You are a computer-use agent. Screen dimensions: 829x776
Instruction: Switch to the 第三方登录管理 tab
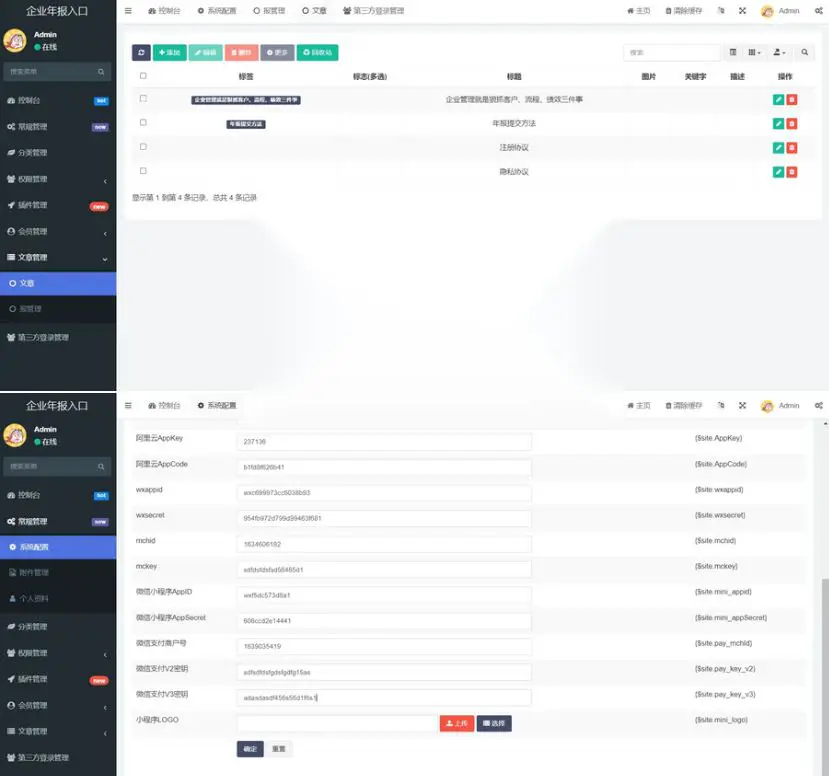373,11
